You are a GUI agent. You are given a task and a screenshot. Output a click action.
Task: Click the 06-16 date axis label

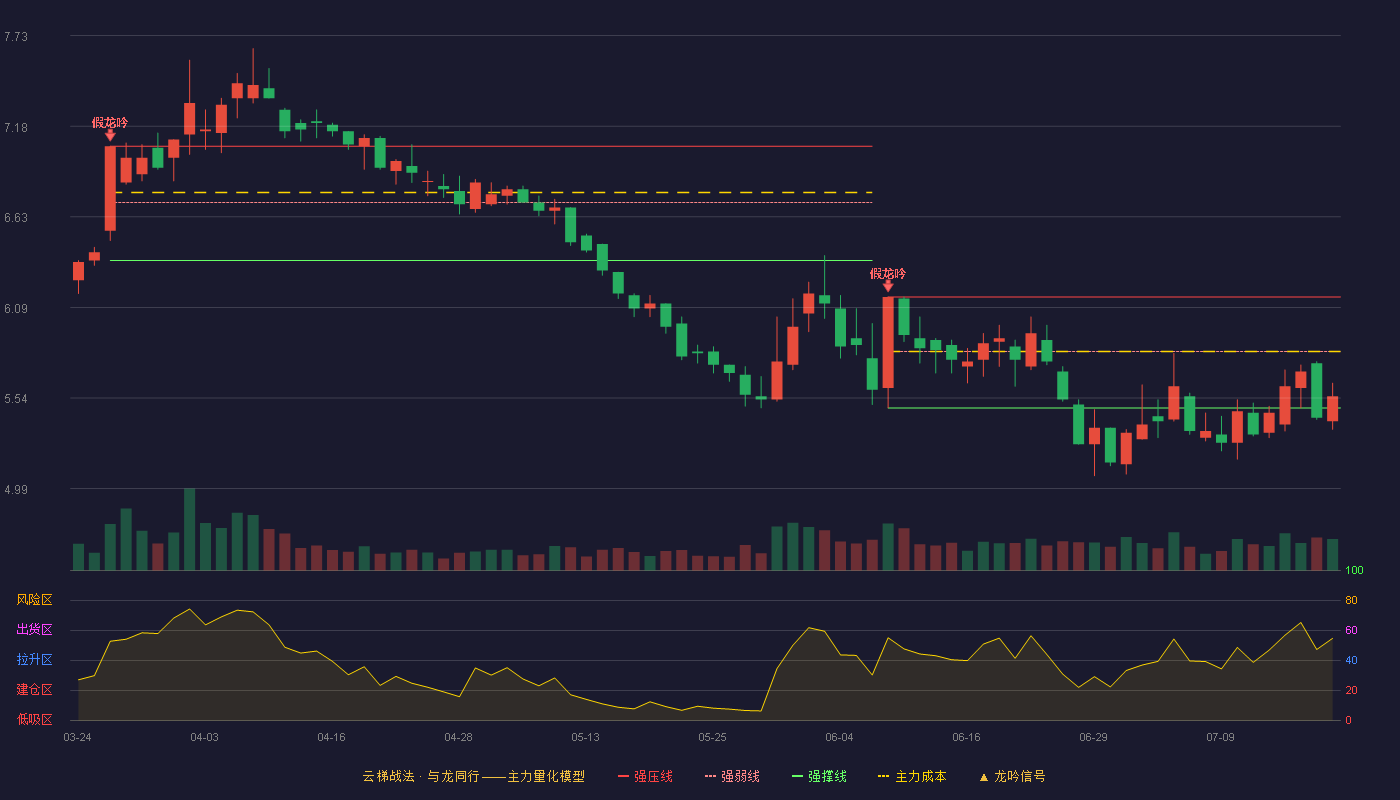(x=966, y=737)
